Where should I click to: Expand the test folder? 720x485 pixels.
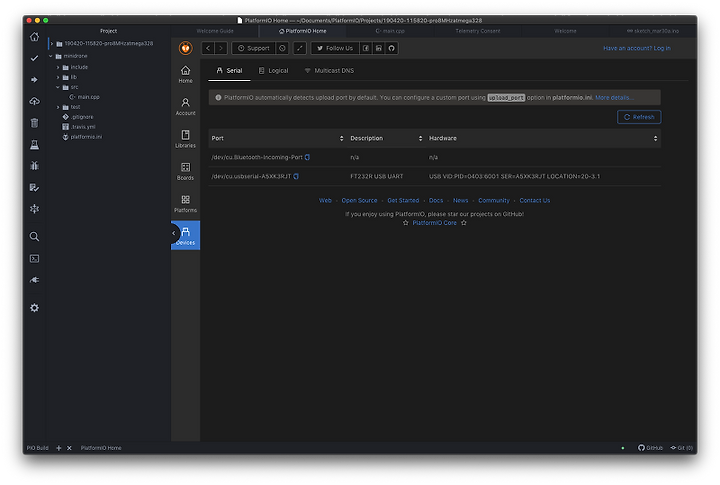(x=58, y=107)
